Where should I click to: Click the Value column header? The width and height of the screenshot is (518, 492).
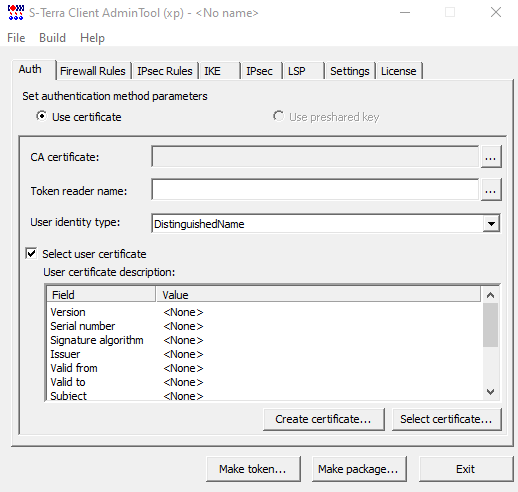318,295
